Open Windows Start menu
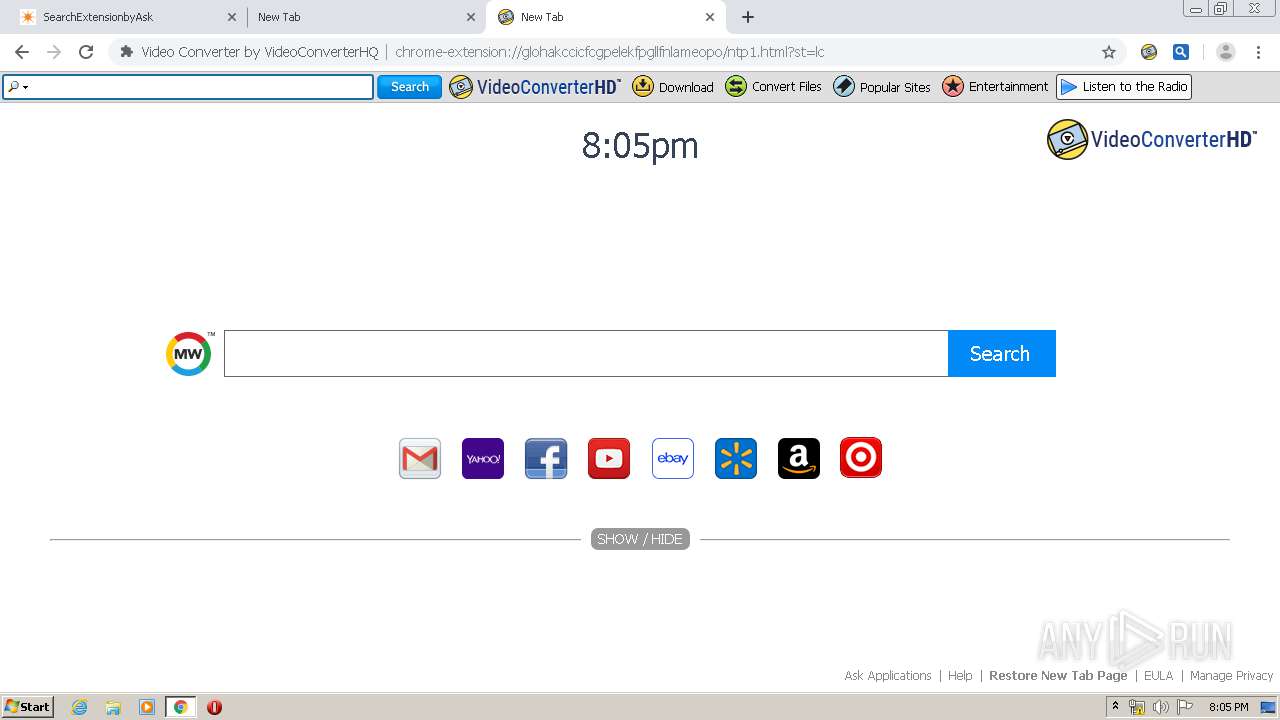Screen dimensions: 1280x720 pos(28,707)
